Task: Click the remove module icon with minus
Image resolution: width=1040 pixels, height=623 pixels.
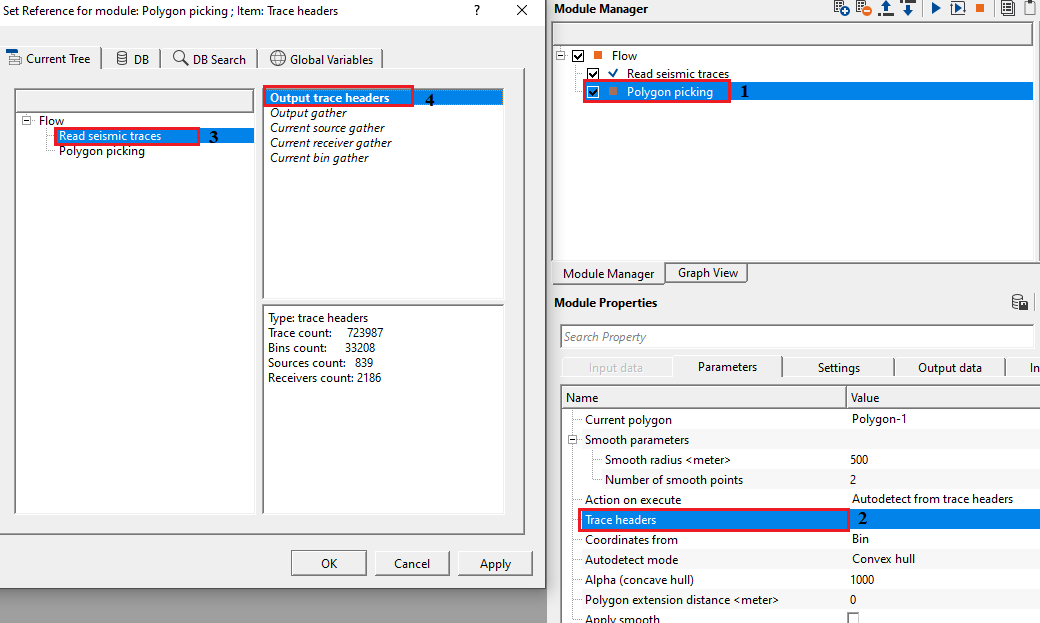Action: 863,9
